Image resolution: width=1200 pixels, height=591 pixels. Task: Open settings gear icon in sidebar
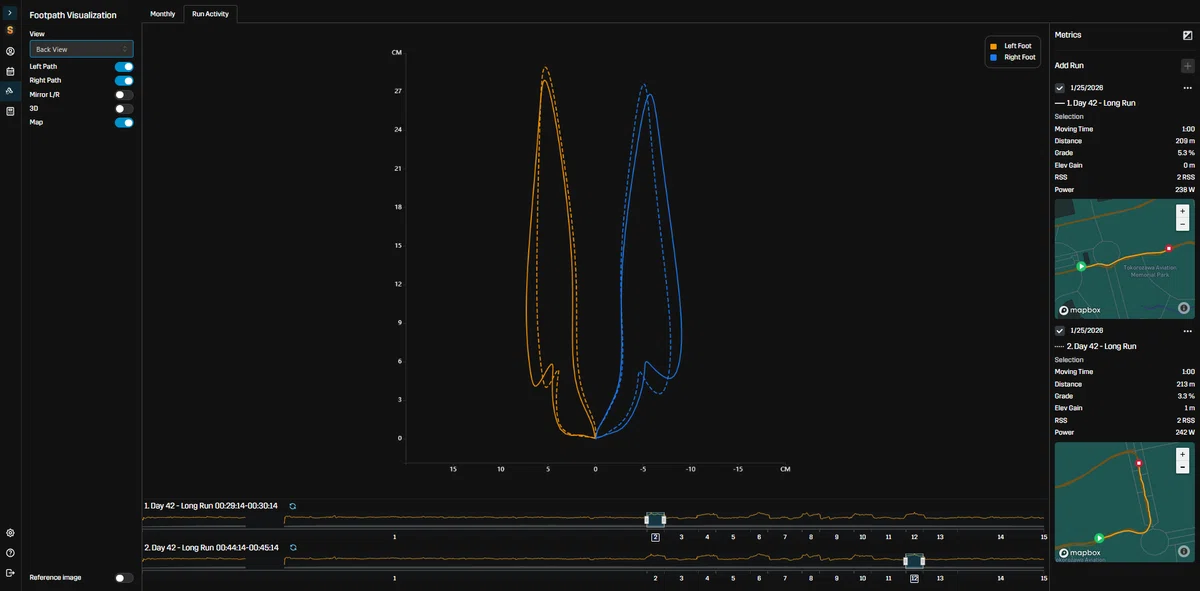pos(10,533)
